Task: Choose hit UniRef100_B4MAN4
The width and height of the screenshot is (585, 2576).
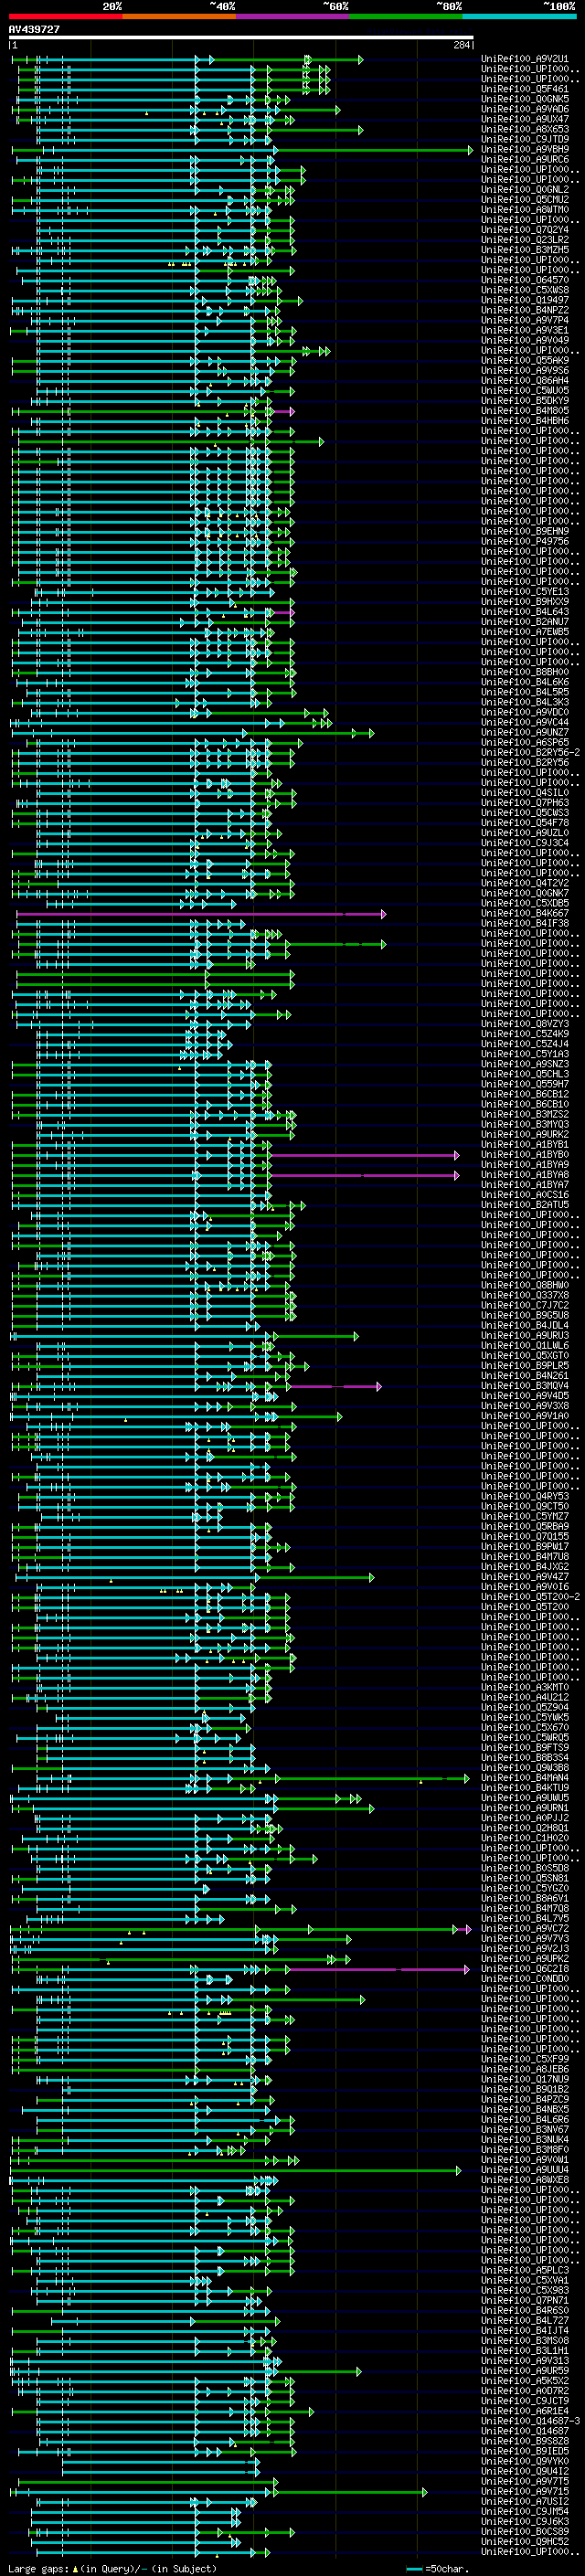Action: pyautogui.click(x=524, y=1777)
